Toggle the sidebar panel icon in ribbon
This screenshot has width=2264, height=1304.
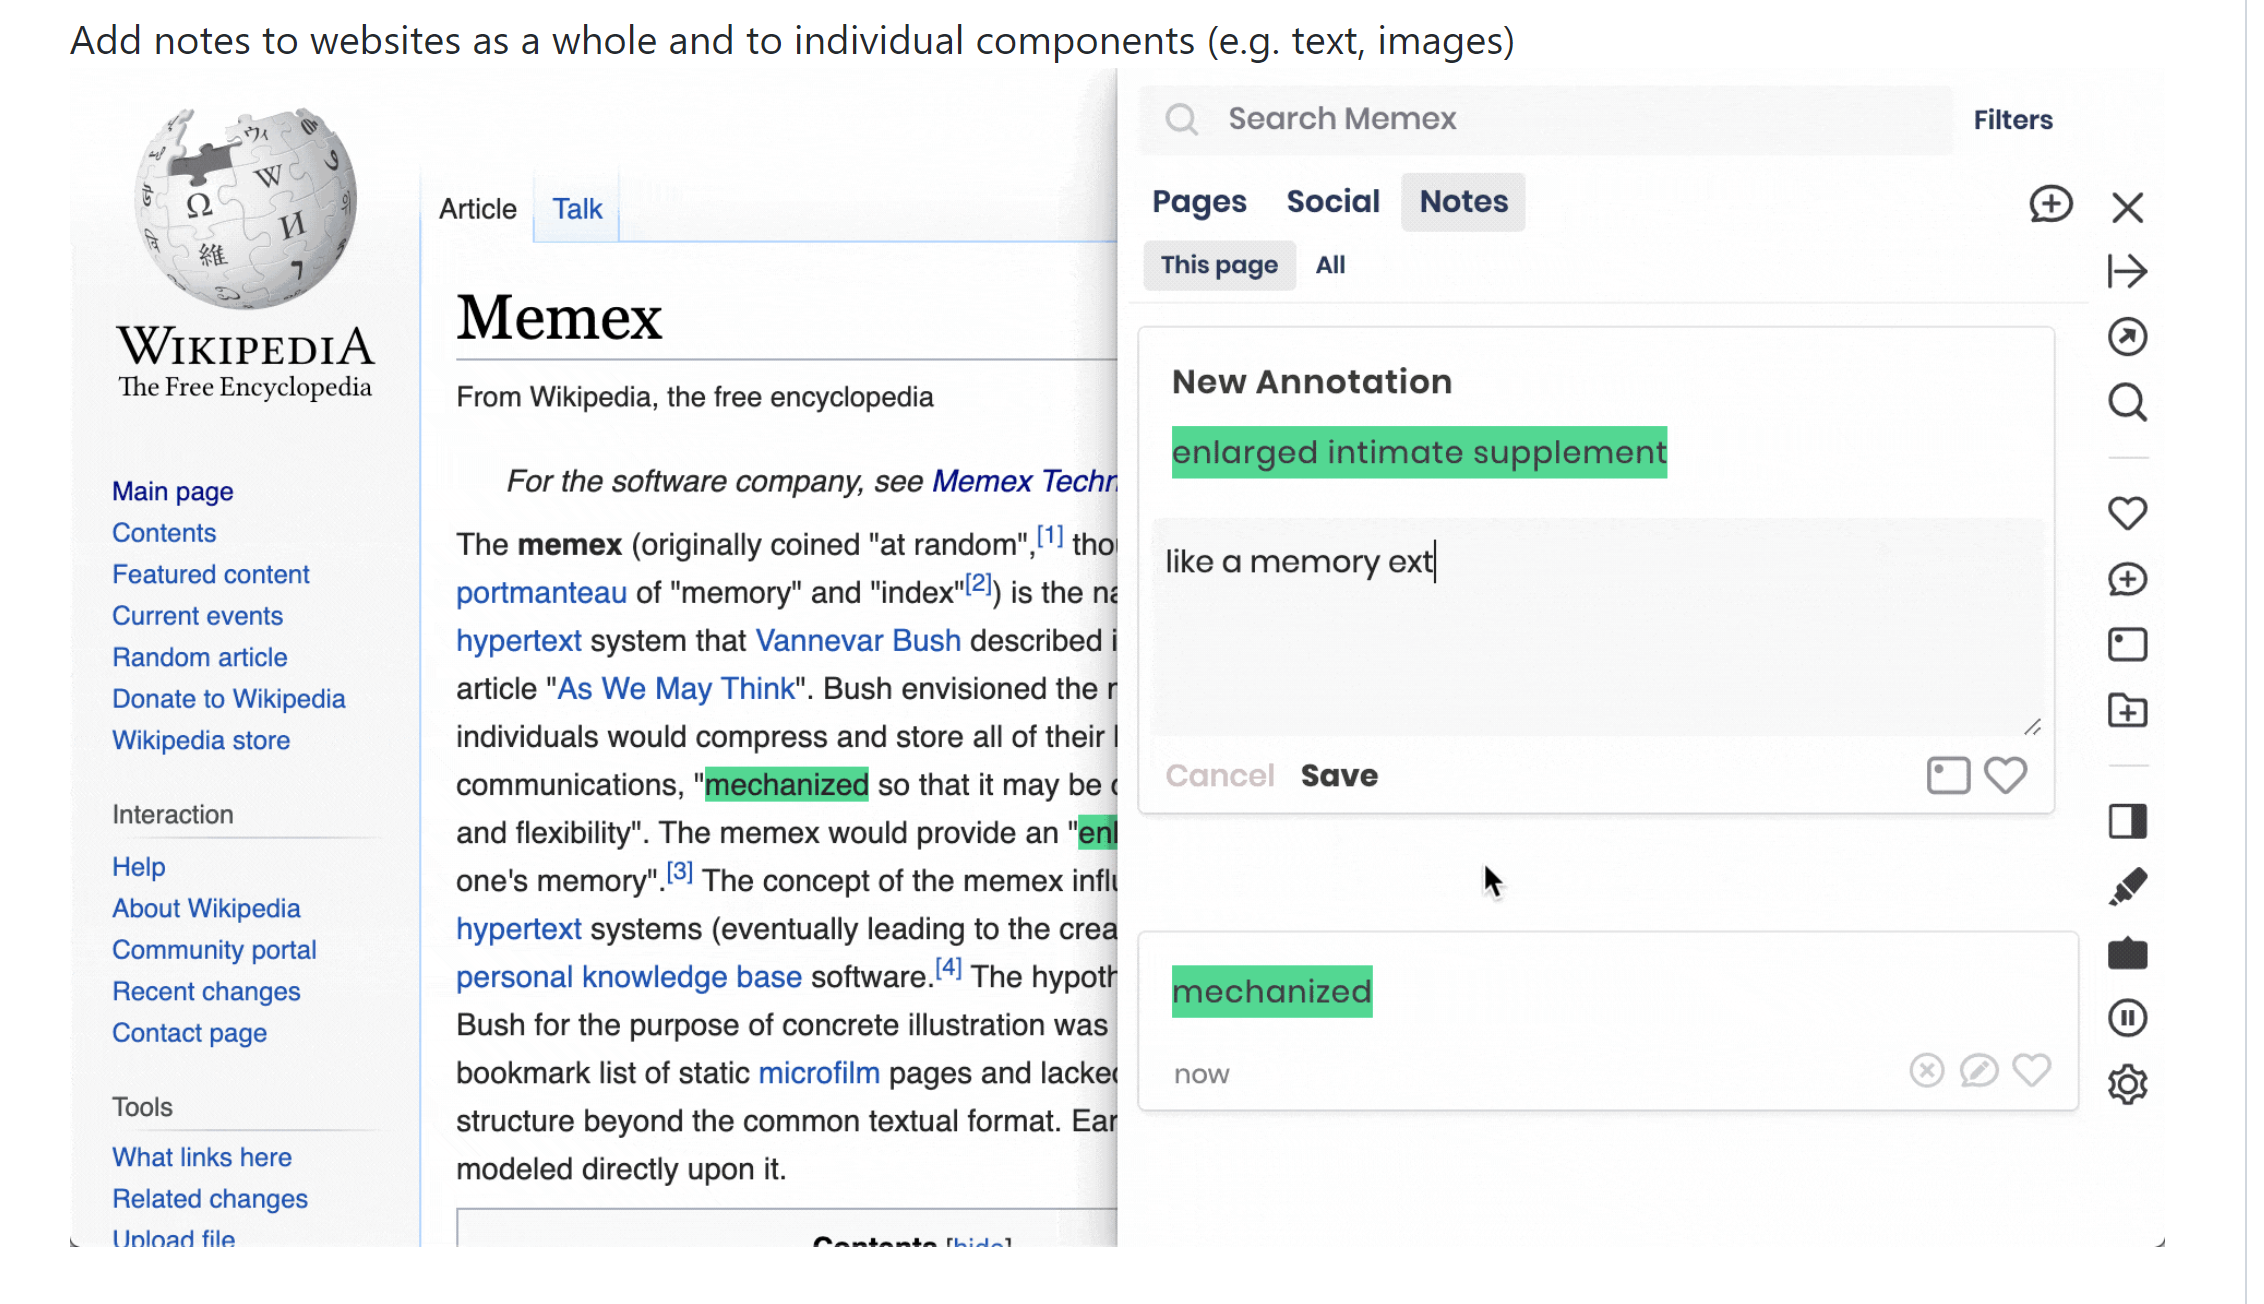(2127, 821)
